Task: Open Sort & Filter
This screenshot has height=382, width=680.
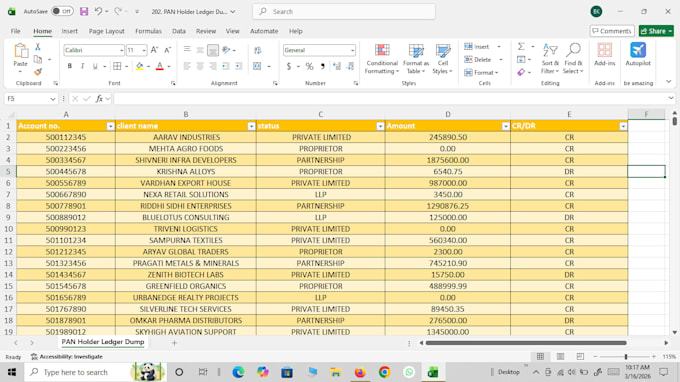Action: 550,59
